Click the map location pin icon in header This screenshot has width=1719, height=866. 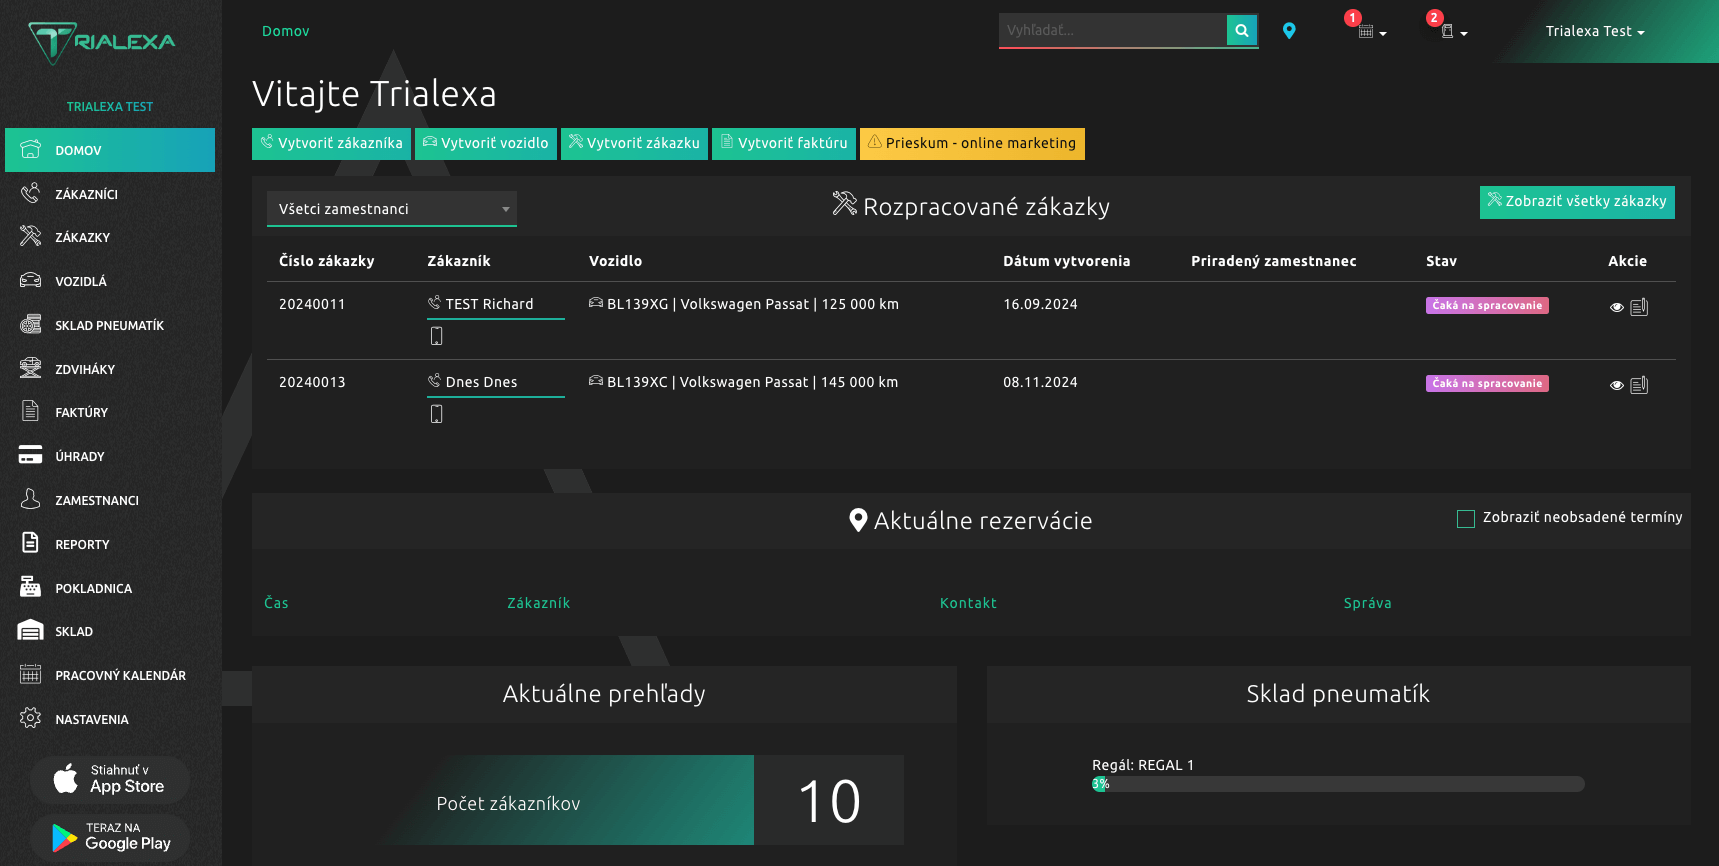[x=1289, y=31]
